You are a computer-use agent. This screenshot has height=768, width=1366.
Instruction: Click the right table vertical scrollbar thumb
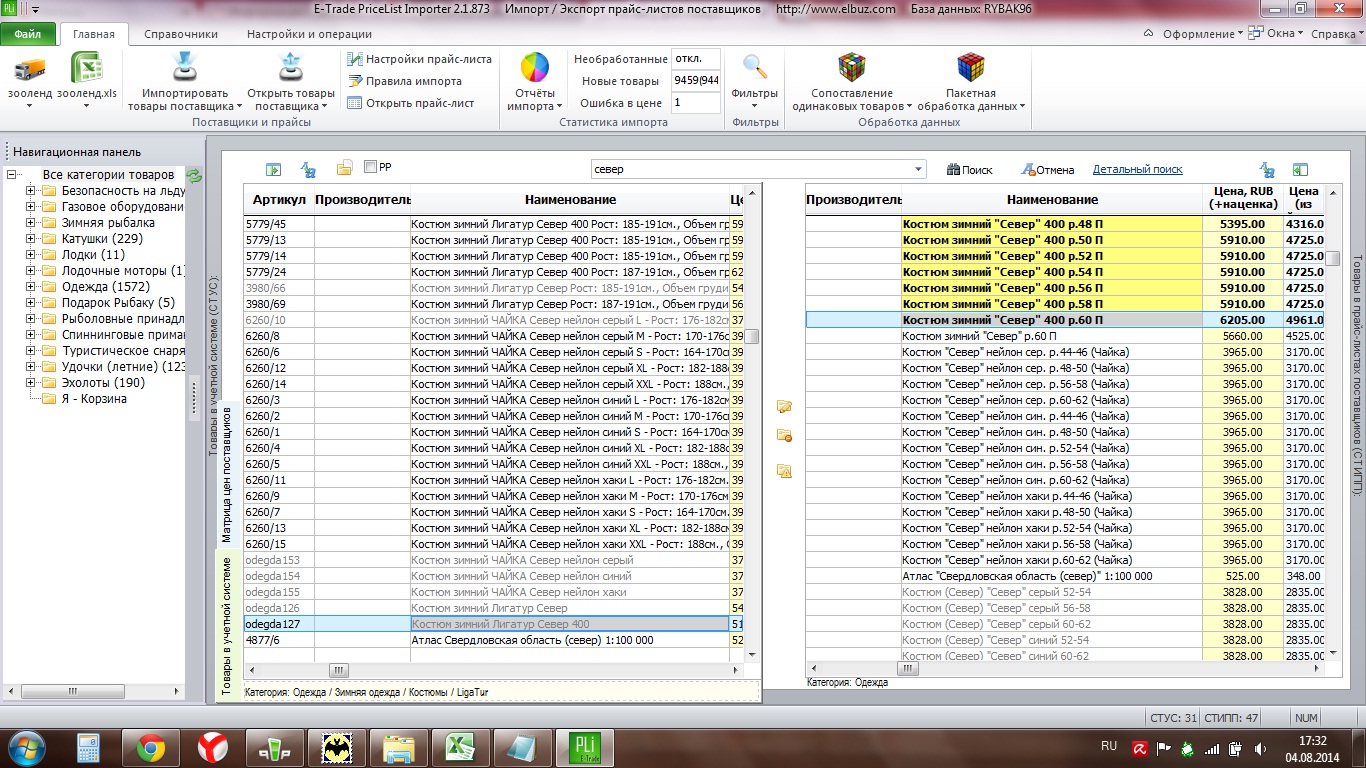pyautogui.click(x=1332, y=257)
